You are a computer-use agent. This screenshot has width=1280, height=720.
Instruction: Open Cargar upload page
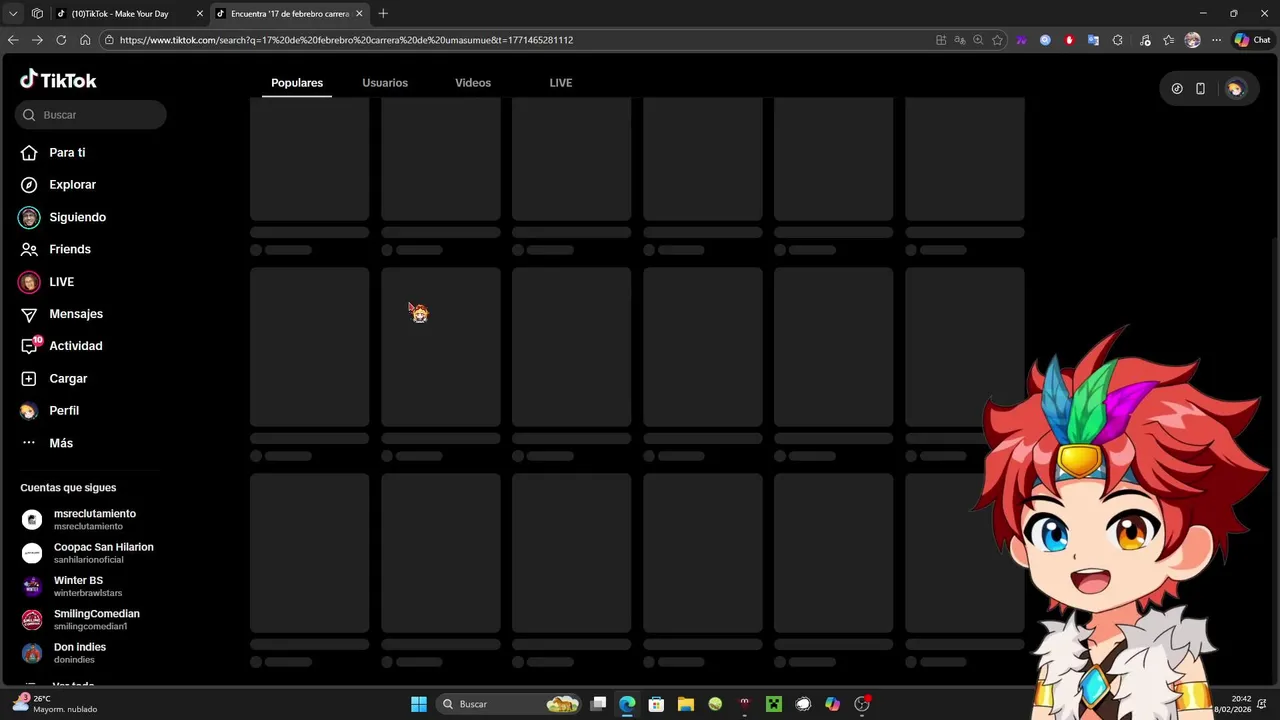point(54,378)
